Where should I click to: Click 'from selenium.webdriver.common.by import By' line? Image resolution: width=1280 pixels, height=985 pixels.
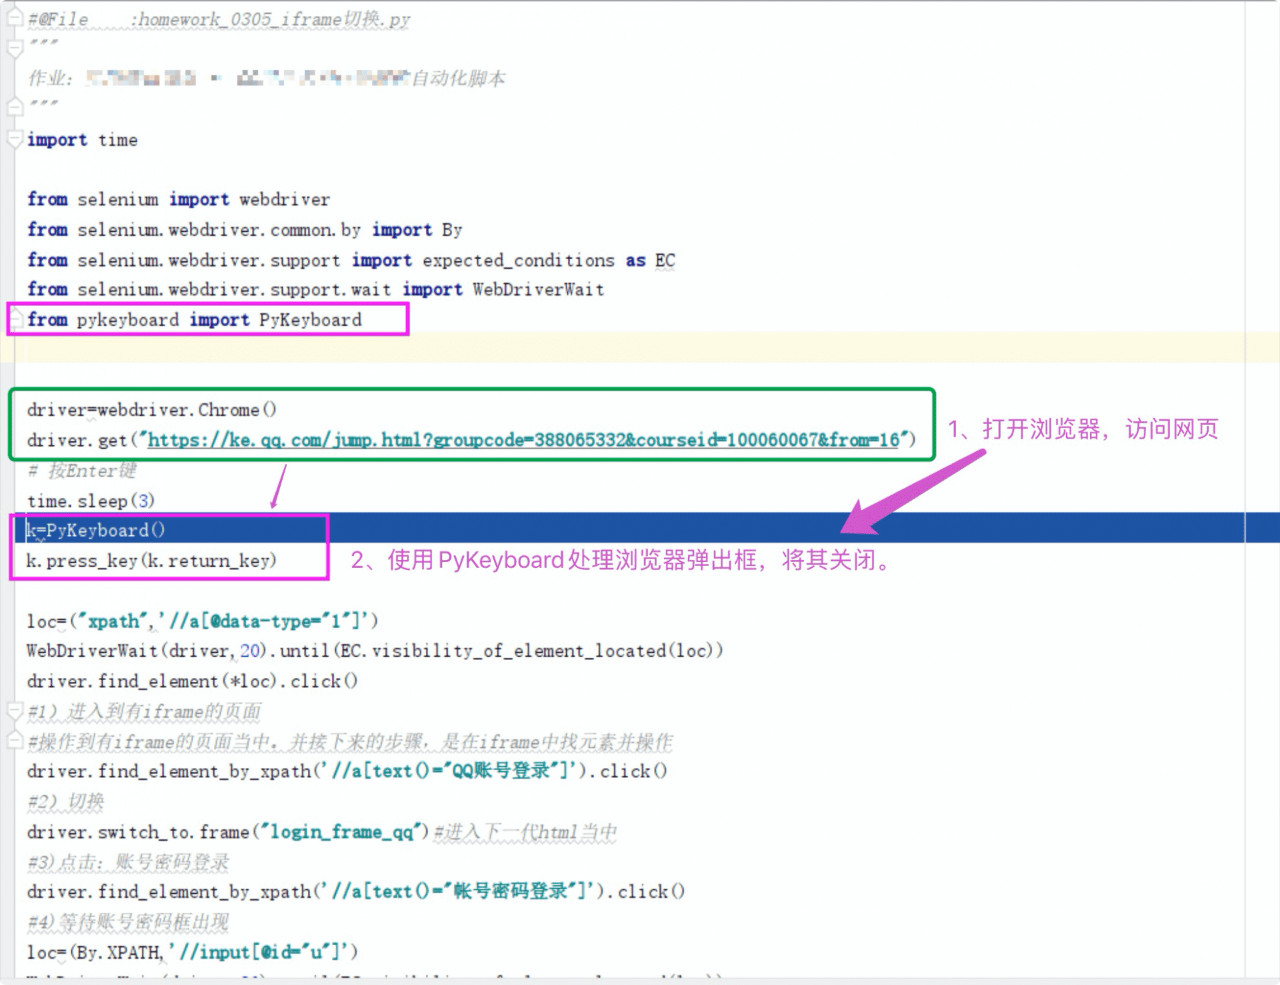(245, 230)
